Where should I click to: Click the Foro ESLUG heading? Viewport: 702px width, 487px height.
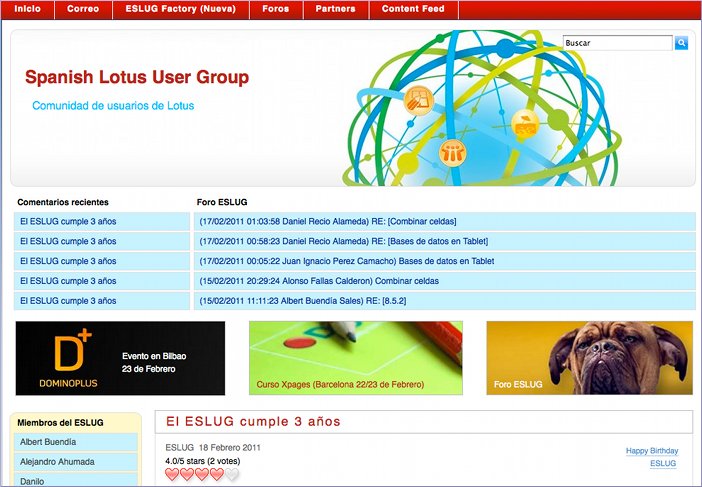pyautogui.click(x=222, y=202)
